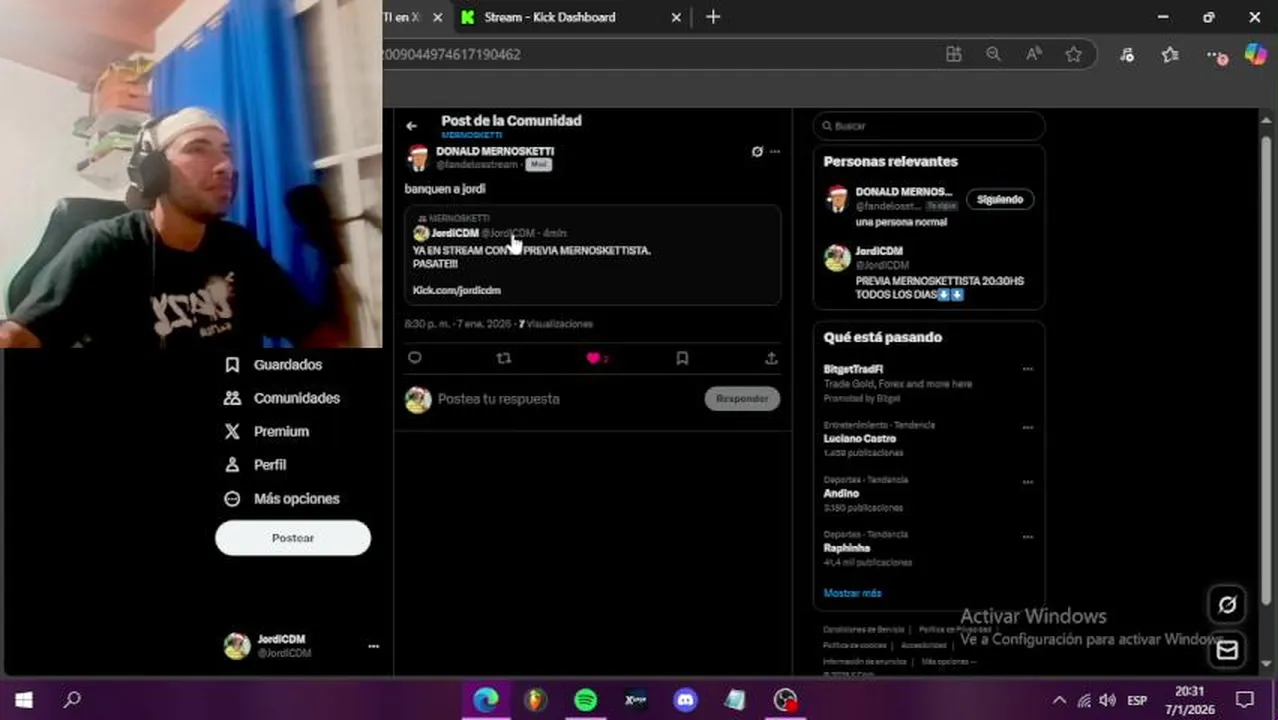Open the notification center icon

point(1245,700)
